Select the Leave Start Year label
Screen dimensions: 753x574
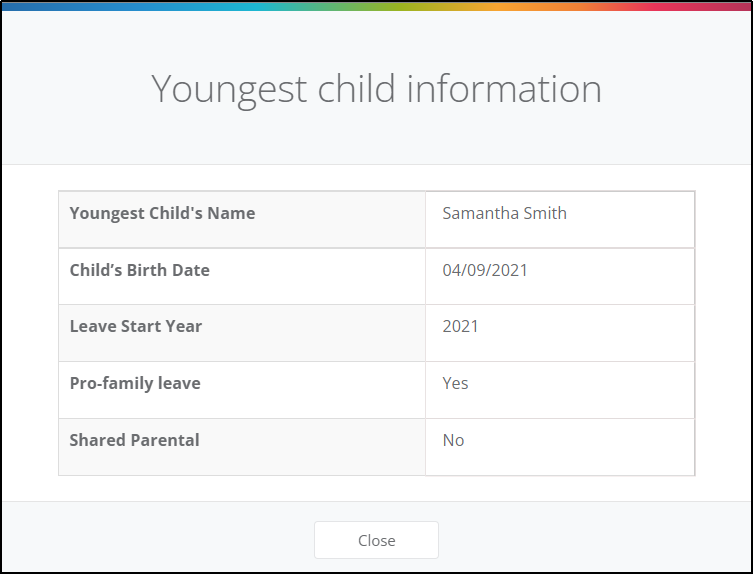coord(136,326)
